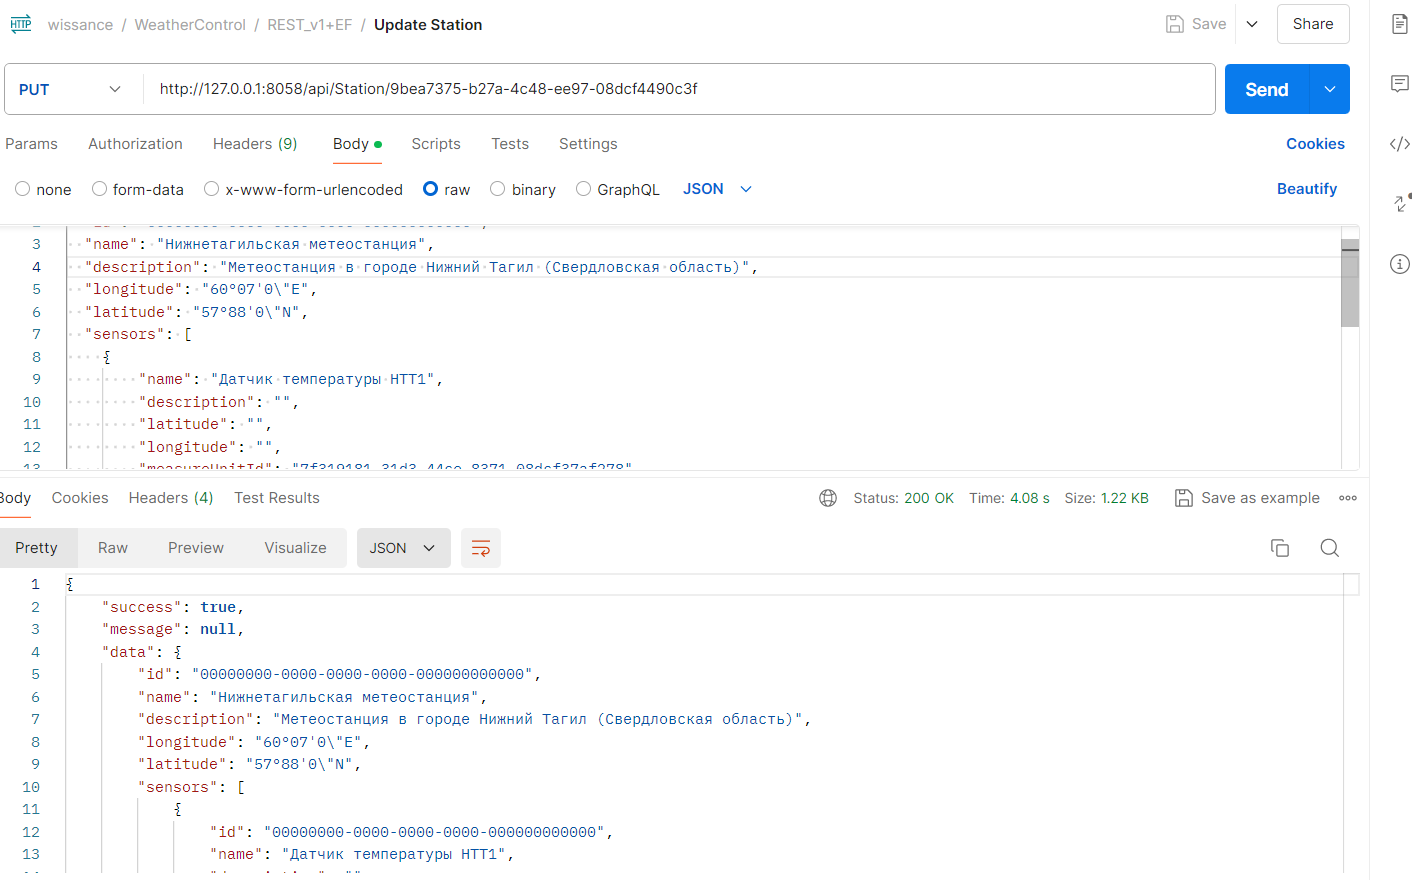Image resolution: width=1412 pixels, height=880 pixels.
Task: Switch response view to Visualize
Action: coord(295,548)
